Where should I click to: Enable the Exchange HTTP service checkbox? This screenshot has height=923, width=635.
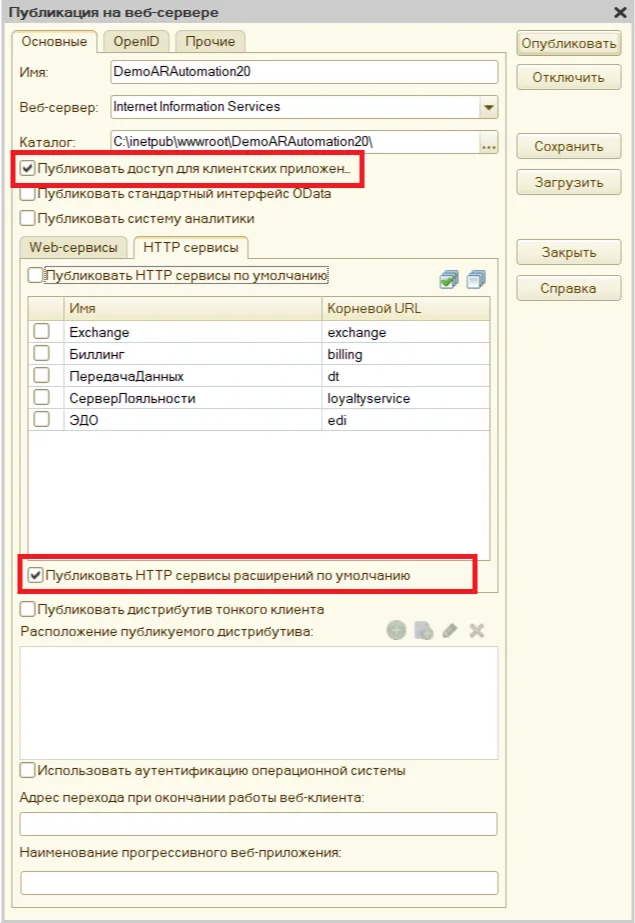42,332
